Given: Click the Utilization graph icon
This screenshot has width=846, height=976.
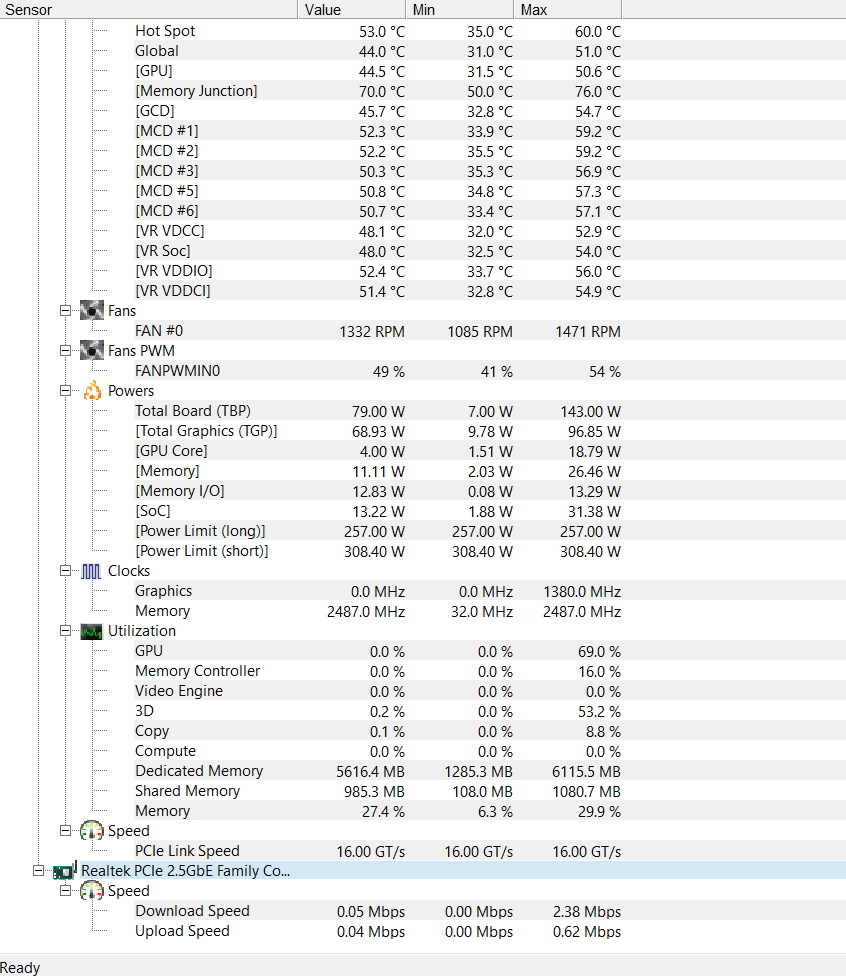Looking at the screenshot, I should pos(91,630).
